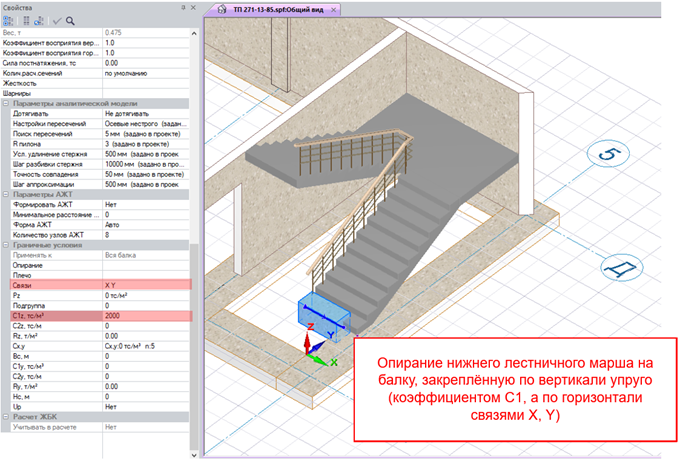Image resolution: width=680 pixels, height=461 pixels.
Task: Open the Дотягивать value 'Не дотягивать'
Action: [x=146, y=114]
